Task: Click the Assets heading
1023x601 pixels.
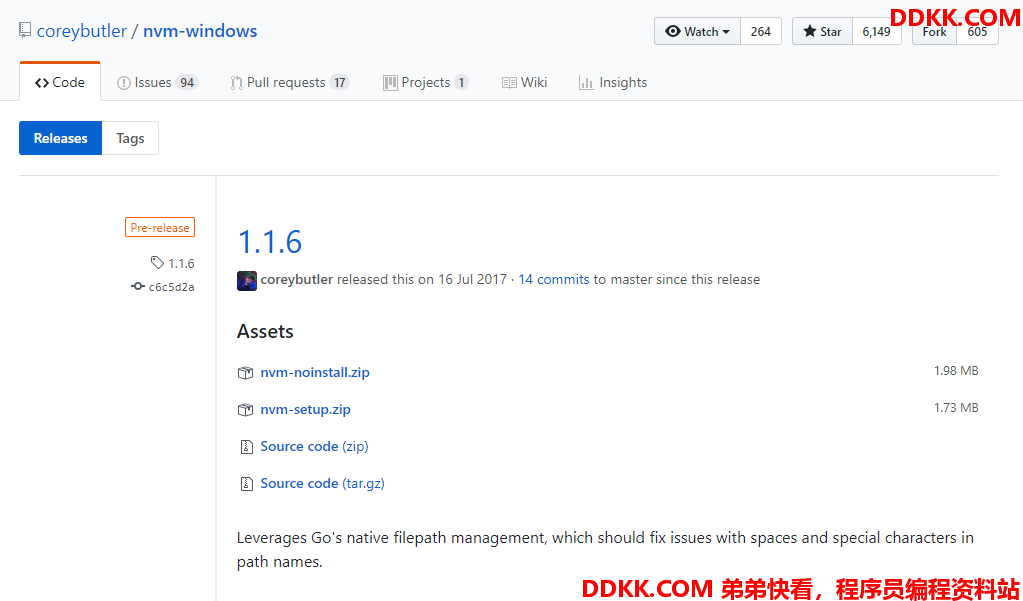Action: [x=265, y=331]
